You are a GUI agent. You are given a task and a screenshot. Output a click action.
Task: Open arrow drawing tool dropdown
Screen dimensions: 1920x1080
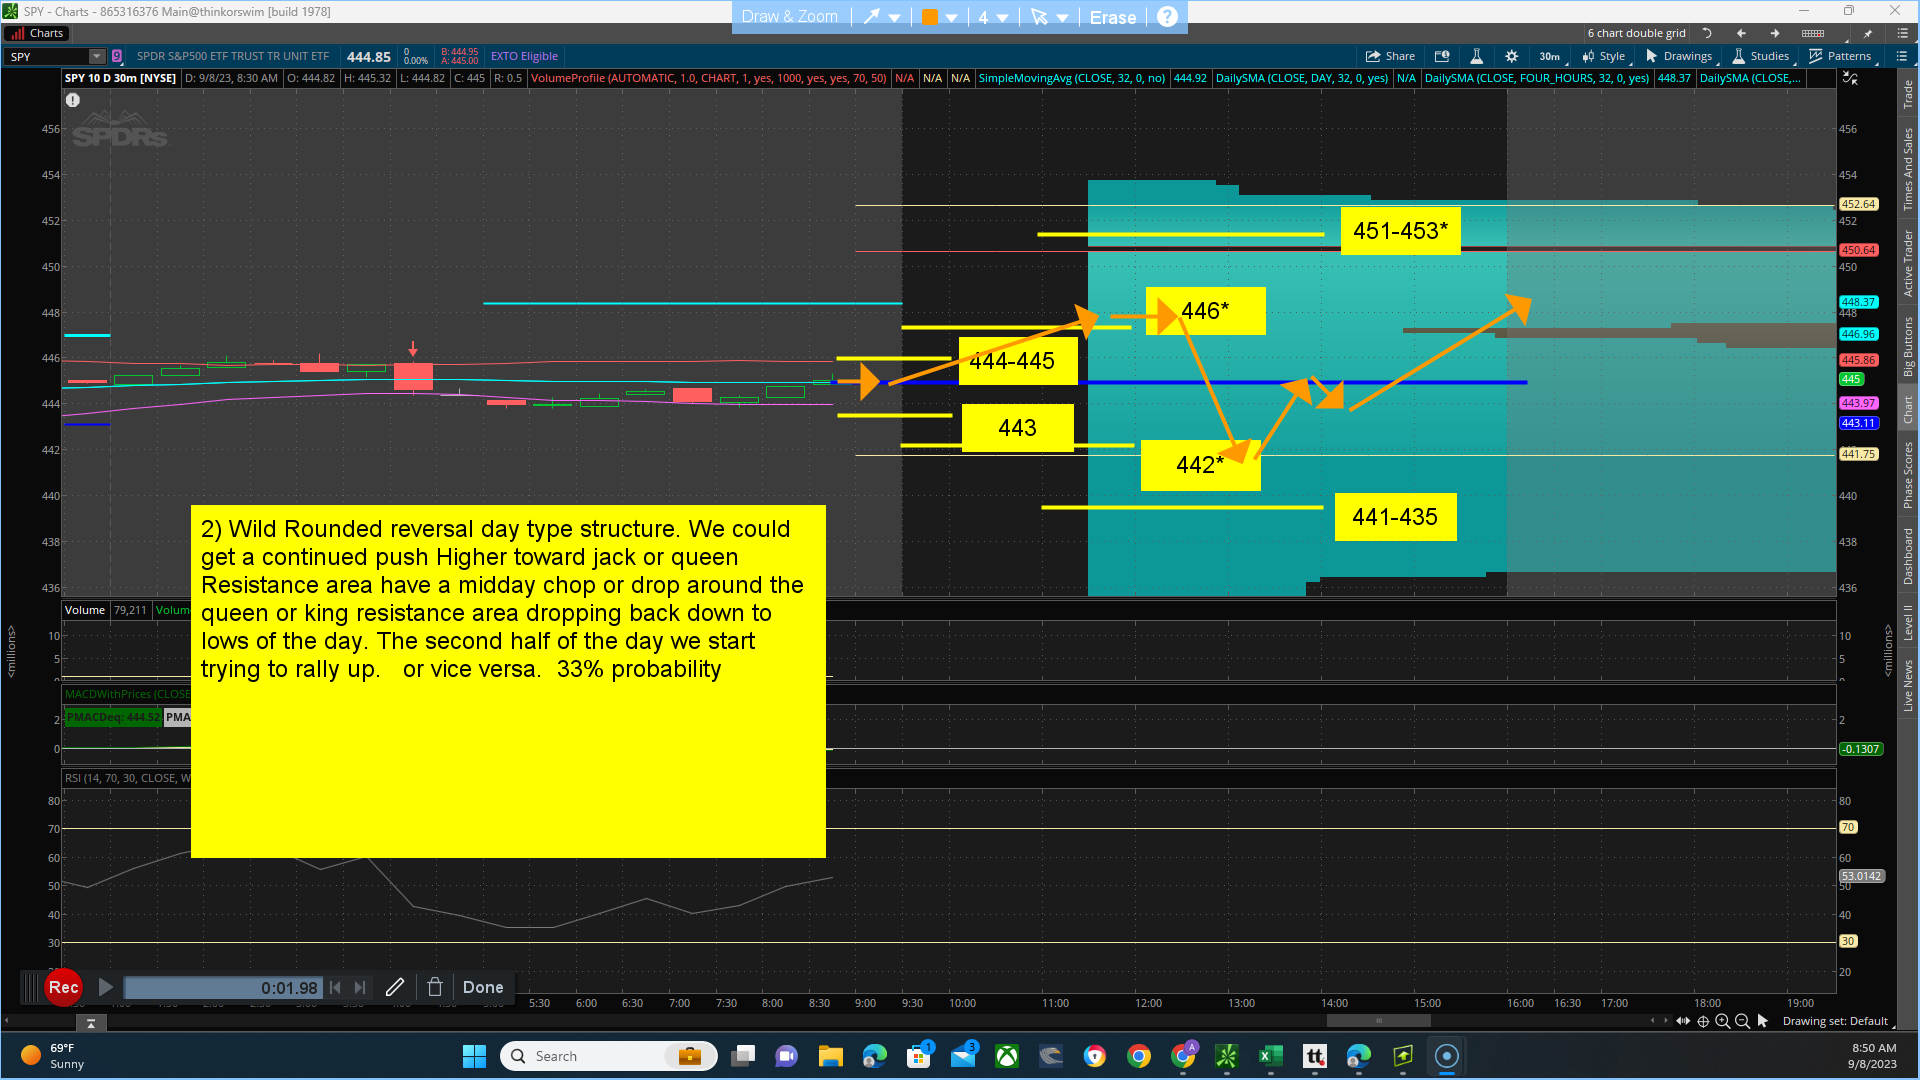tap(895, 17)
